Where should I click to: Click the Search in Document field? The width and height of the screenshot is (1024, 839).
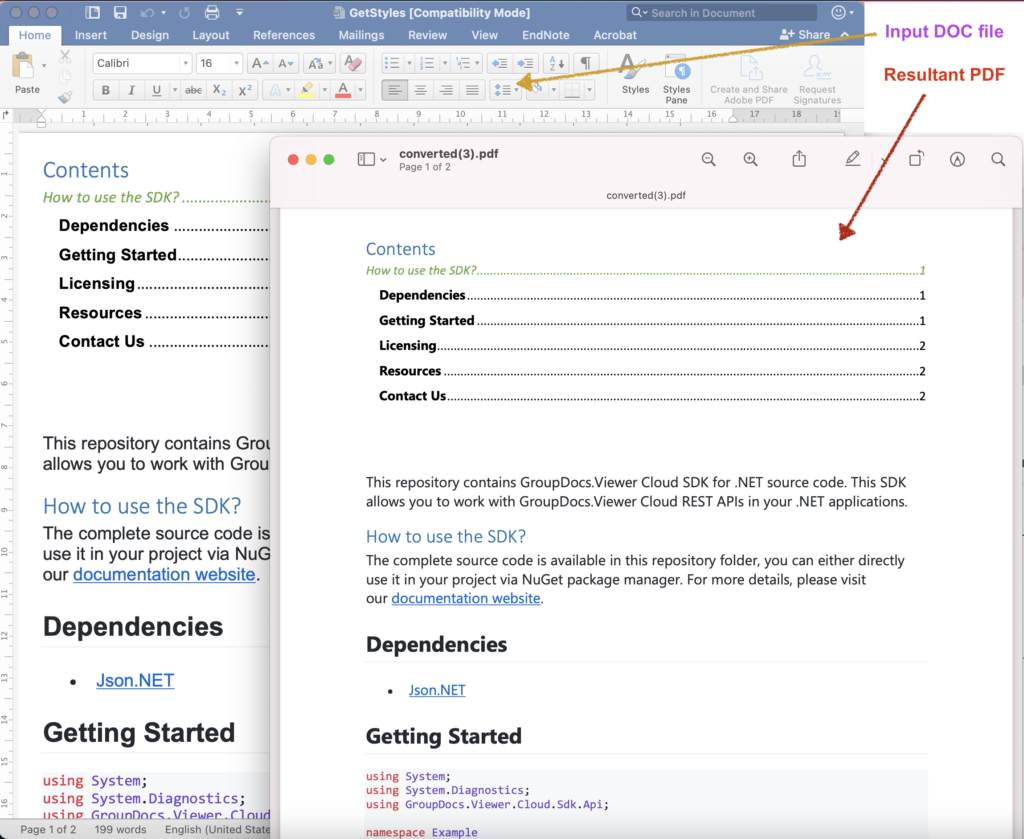722,12
